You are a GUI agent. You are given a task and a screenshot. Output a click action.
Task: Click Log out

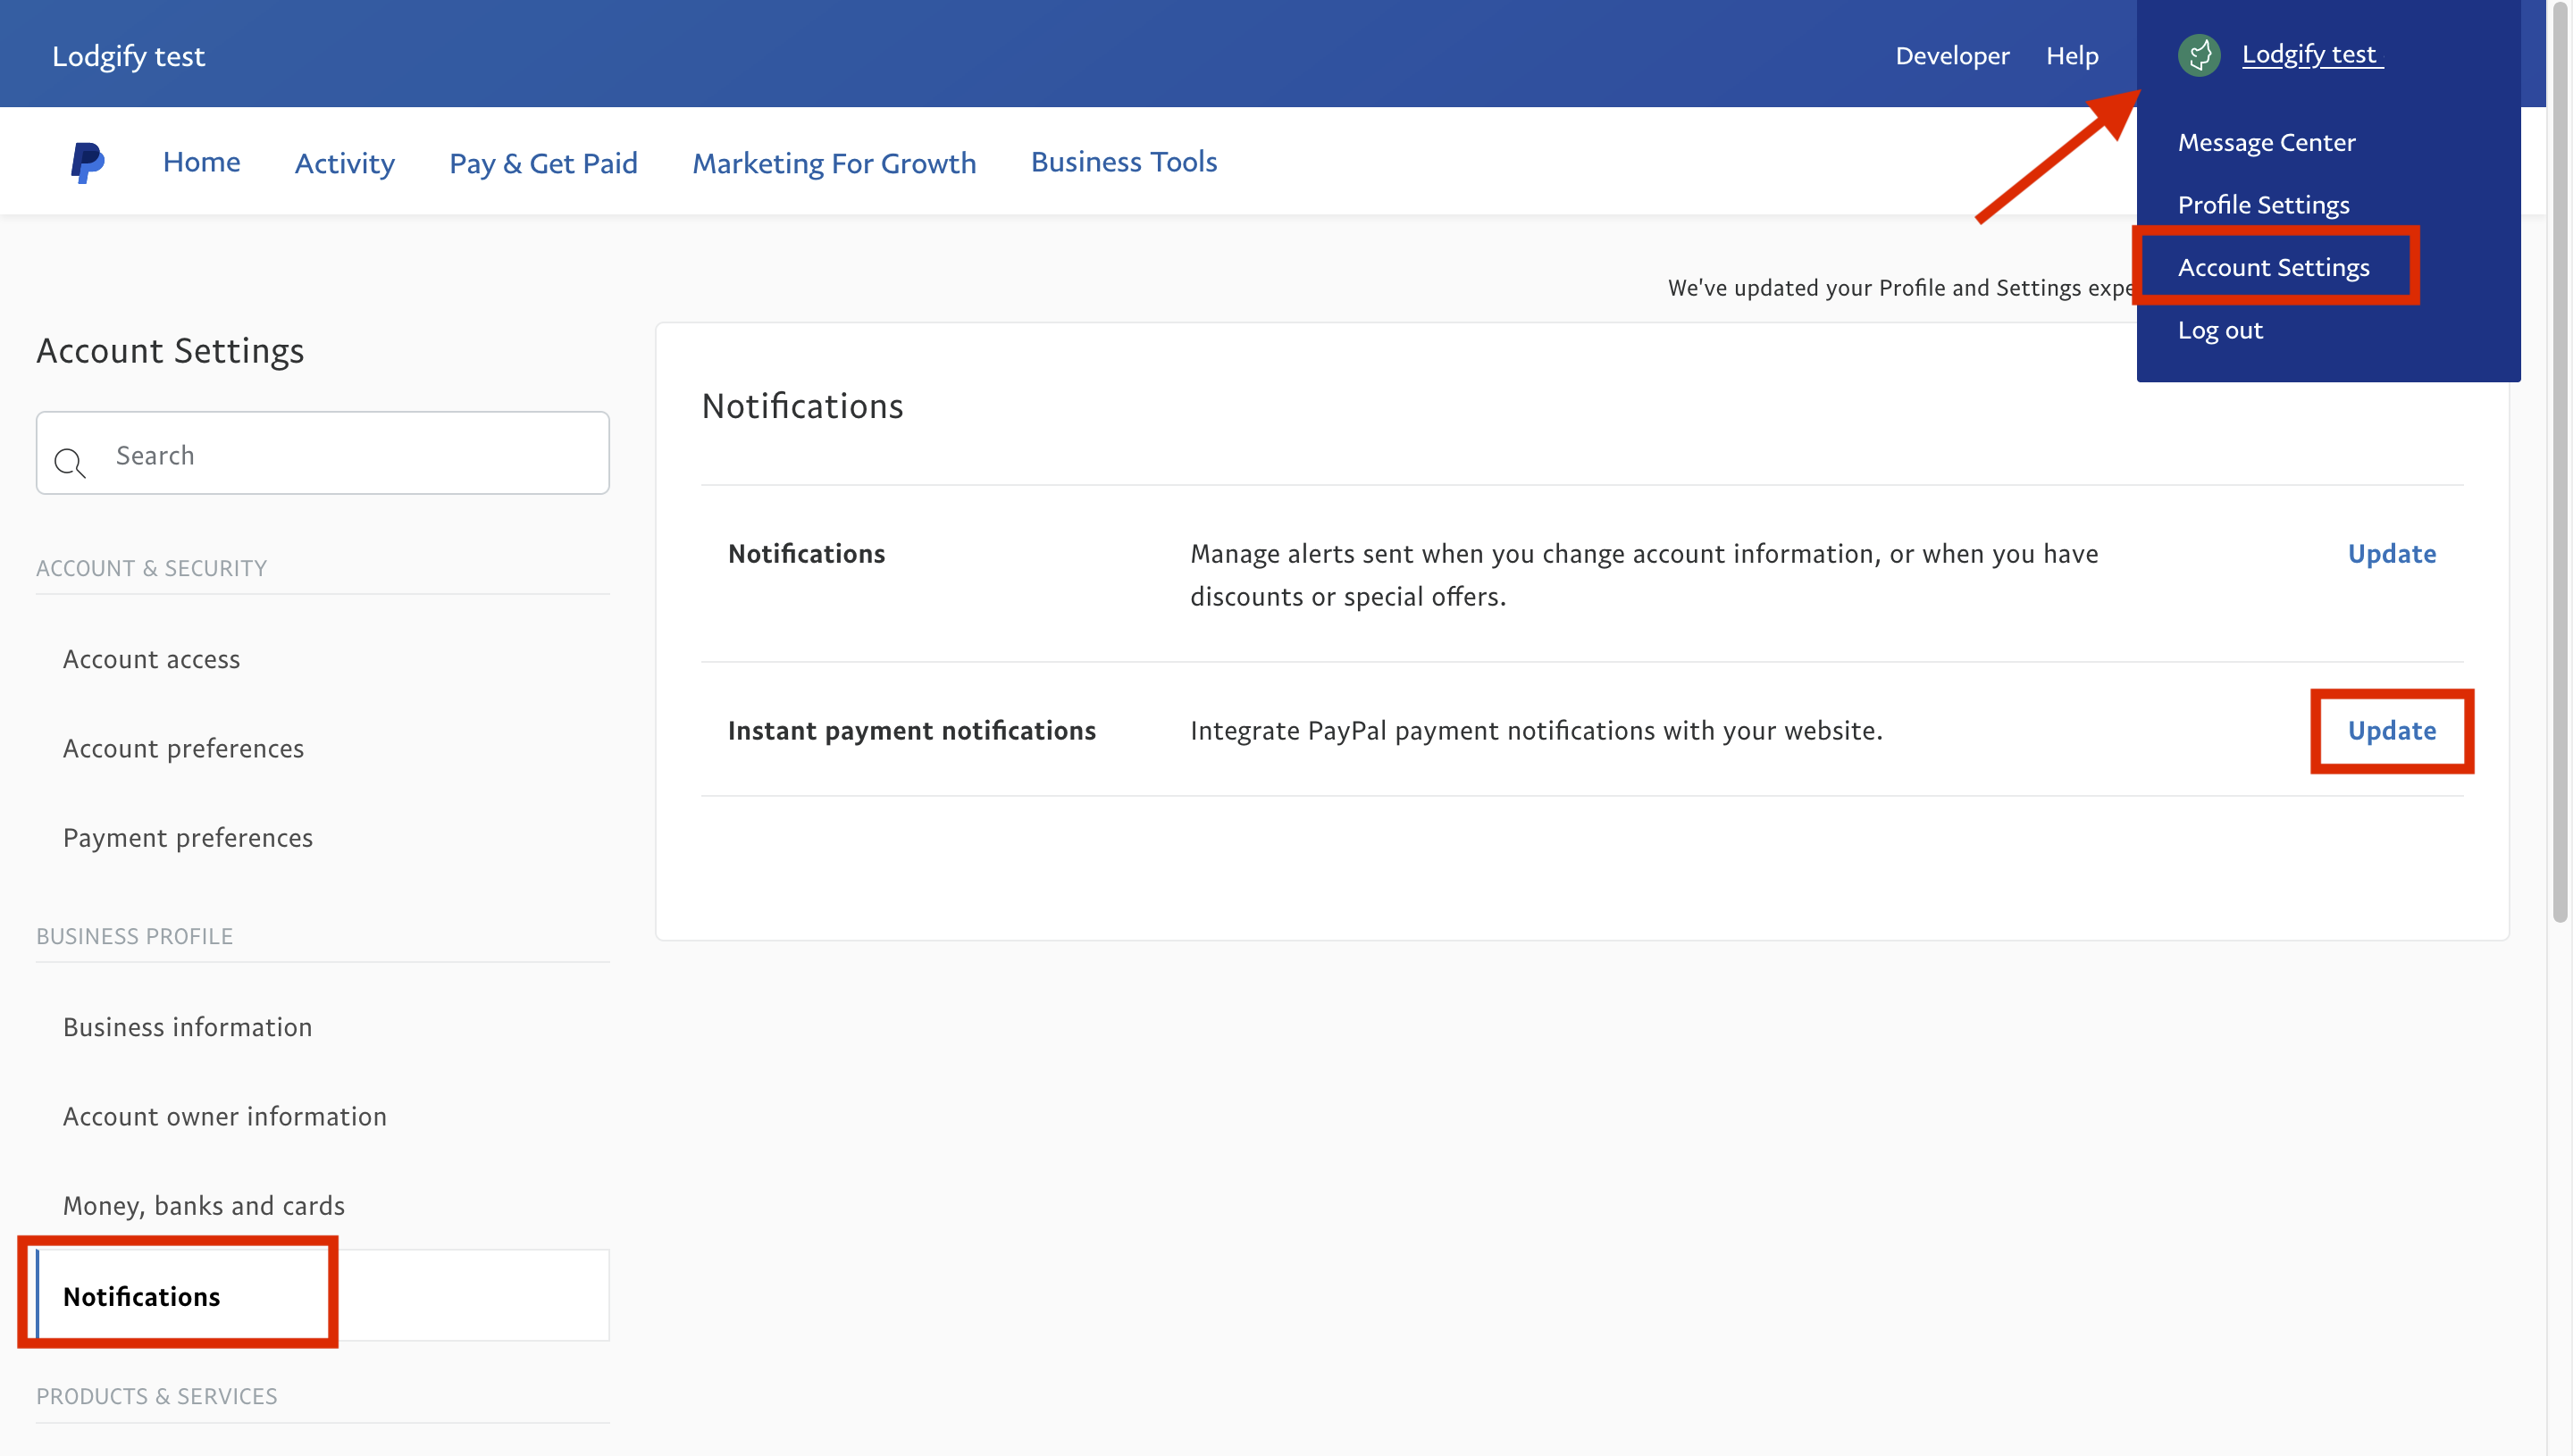coord(2219,330)
